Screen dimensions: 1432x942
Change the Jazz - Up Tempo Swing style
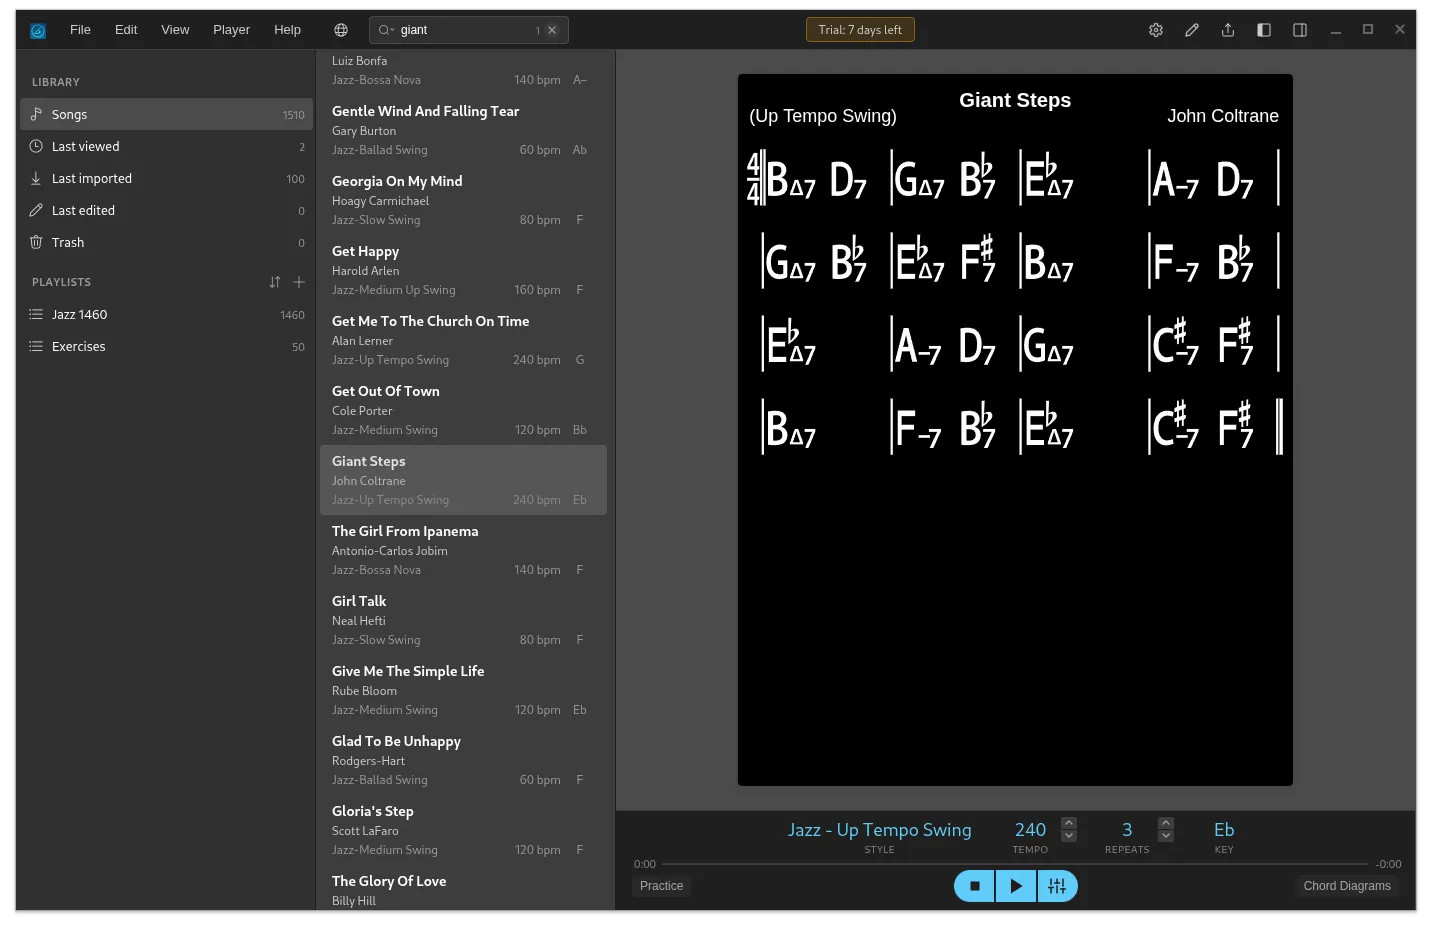[x=879, y=830]
